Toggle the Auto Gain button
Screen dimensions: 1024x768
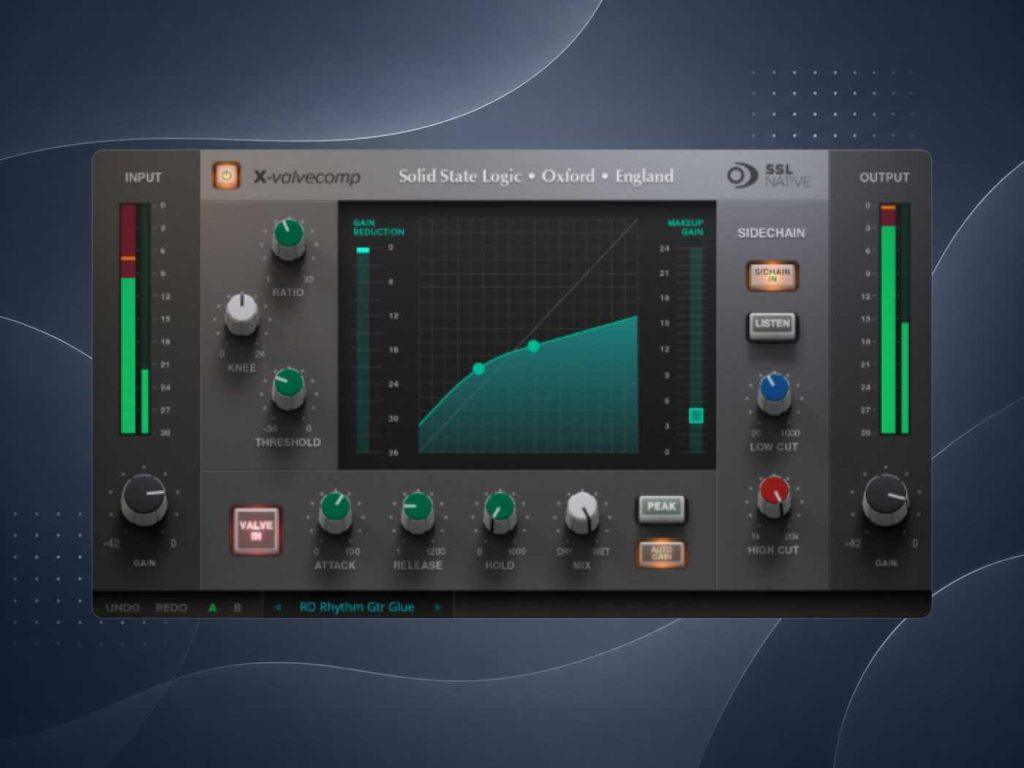point(662,554)
